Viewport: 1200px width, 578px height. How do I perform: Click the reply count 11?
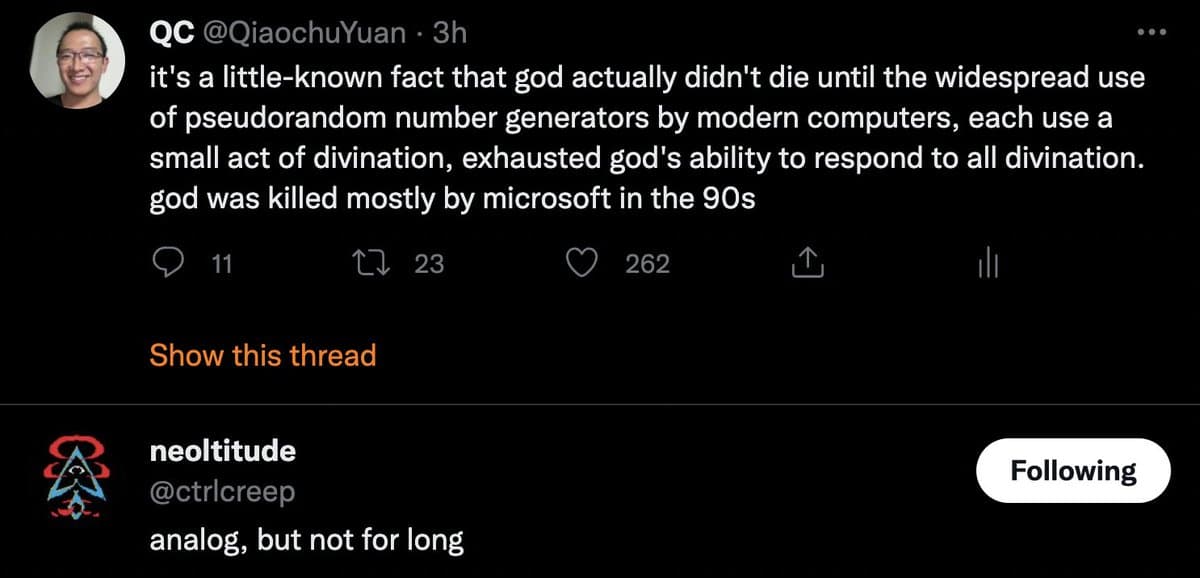click(x=223, y=264)
